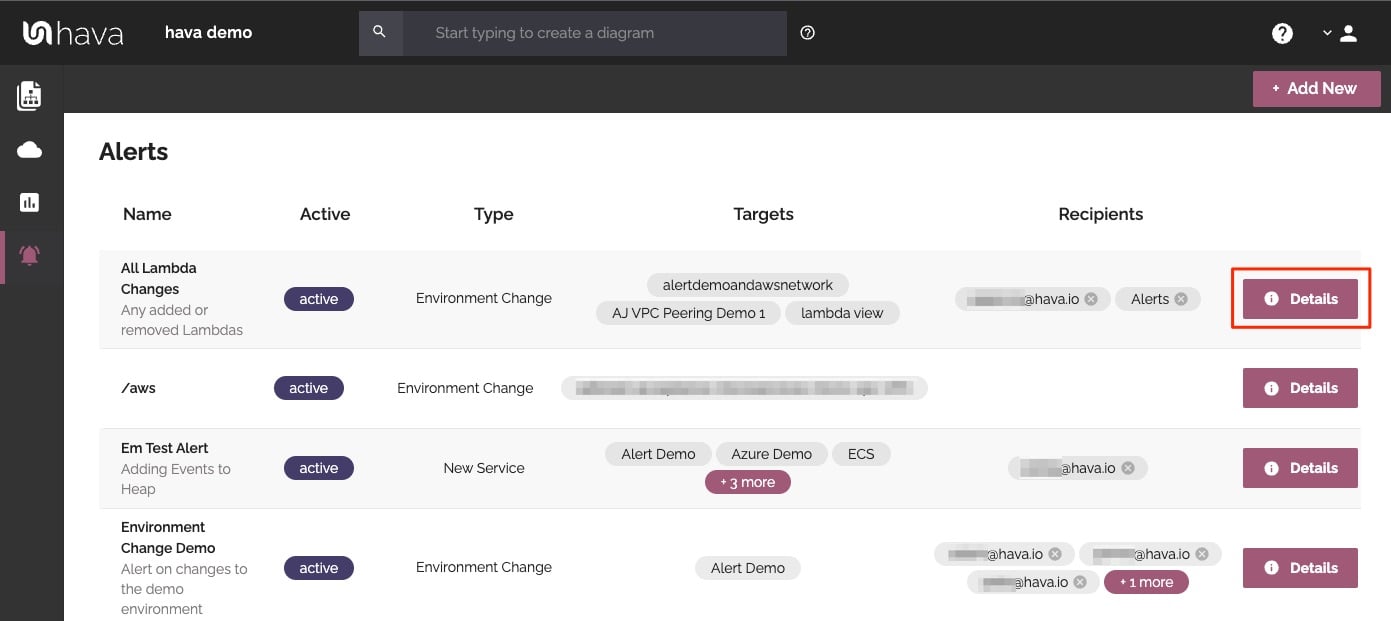Click the + Add New button
1391x621 pixels.
[1316, 88]
